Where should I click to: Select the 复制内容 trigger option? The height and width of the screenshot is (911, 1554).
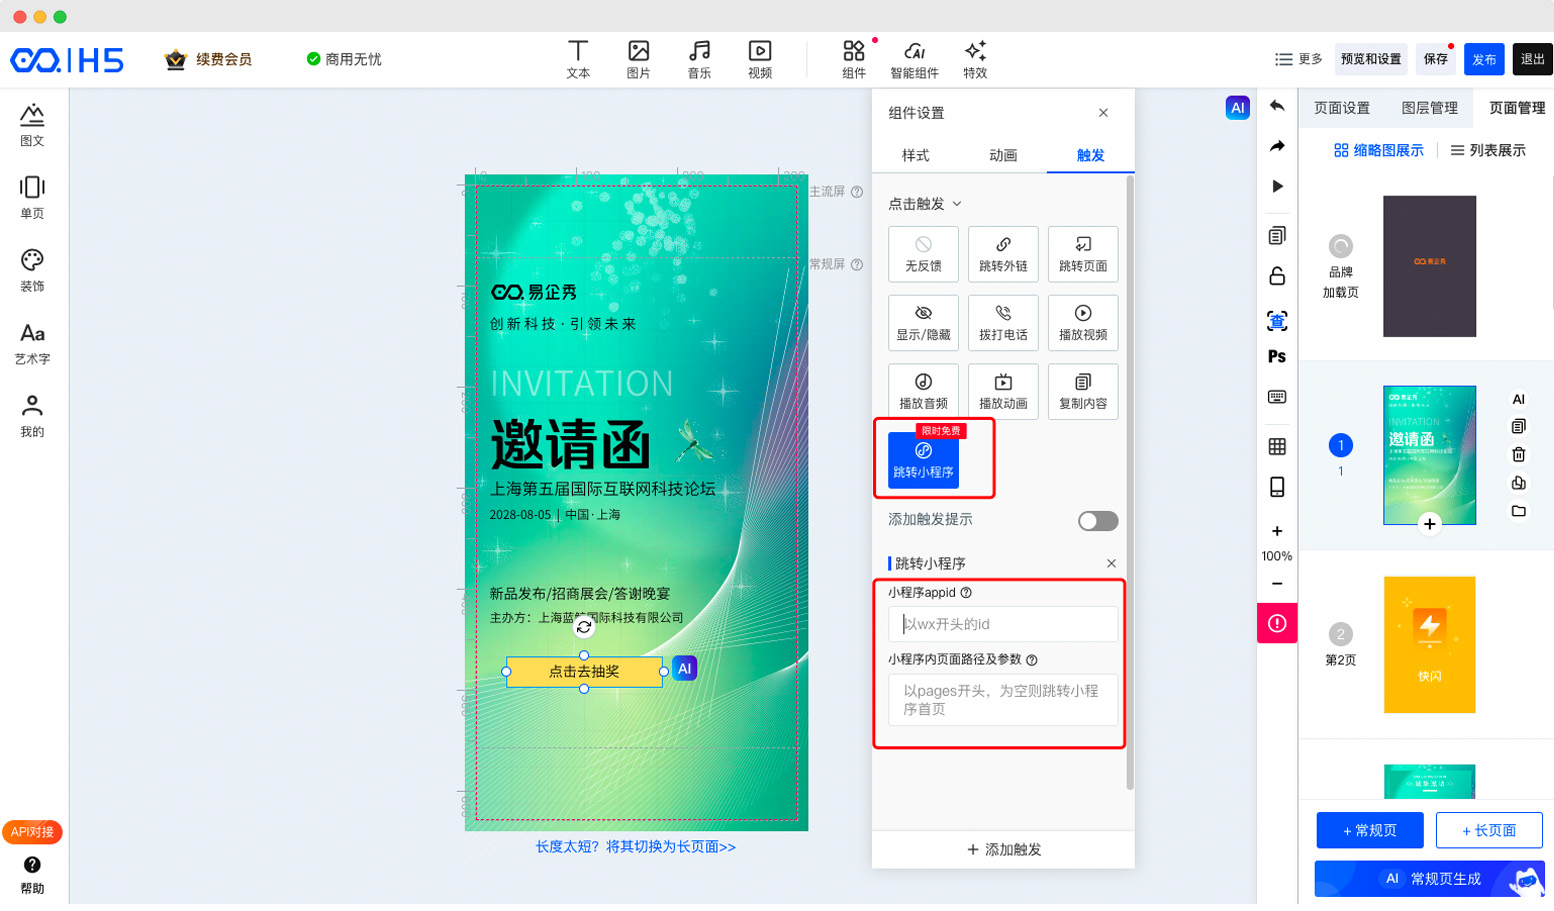1083,392
